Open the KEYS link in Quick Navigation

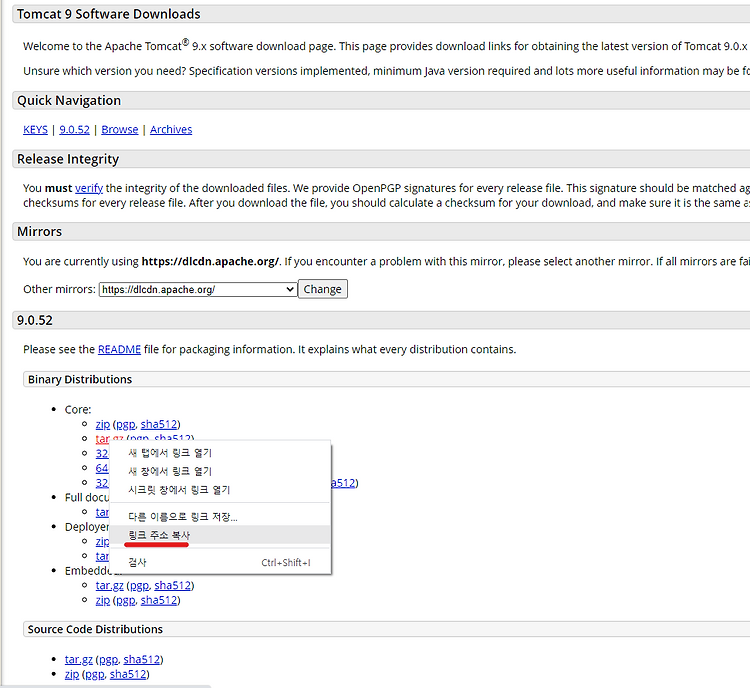point(35,130)
